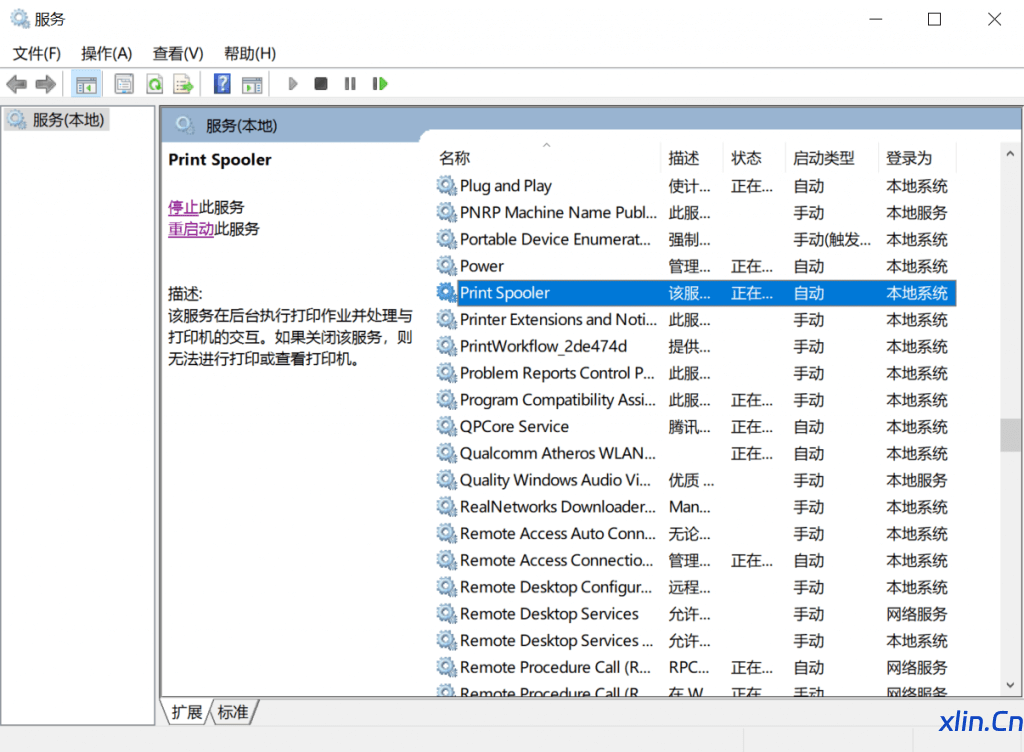The image size is (1024, 752).
Task: Click the scrollbar up arrow in services list
Action: 1010,154
